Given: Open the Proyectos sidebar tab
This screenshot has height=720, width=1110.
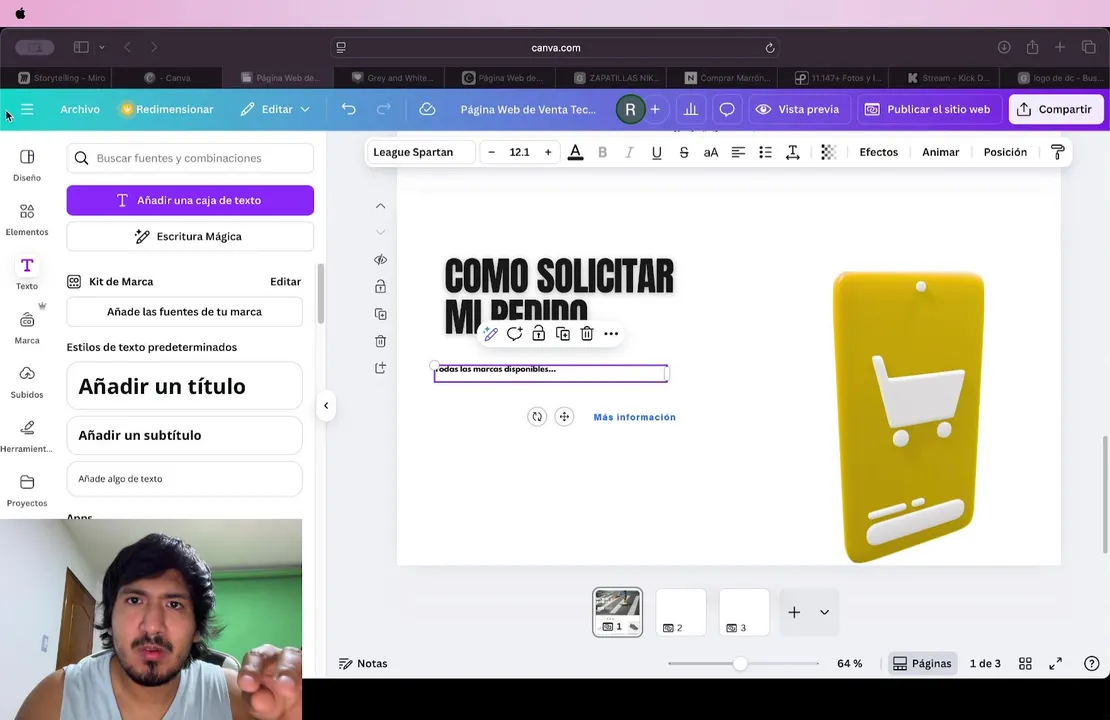Looking at the screenshot, I should pos(27,491).
